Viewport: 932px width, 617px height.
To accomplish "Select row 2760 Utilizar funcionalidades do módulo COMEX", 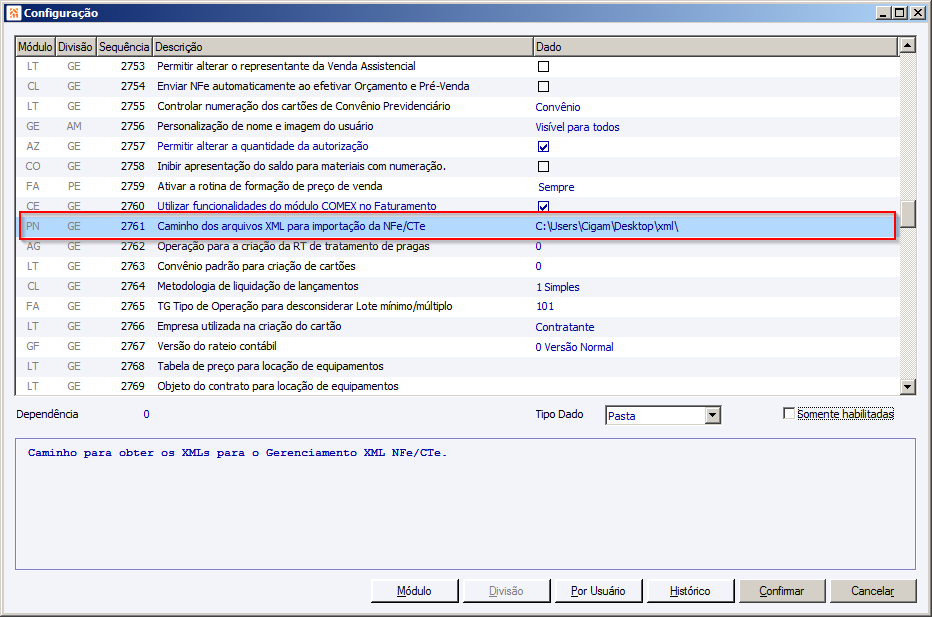I will pos(457,206).
